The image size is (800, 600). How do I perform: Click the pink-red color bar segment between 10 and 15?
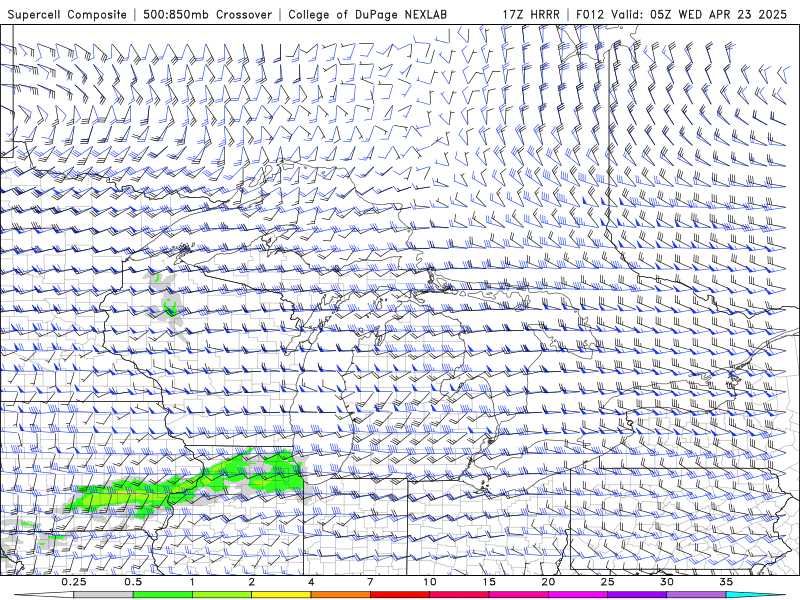pos(459,595)
